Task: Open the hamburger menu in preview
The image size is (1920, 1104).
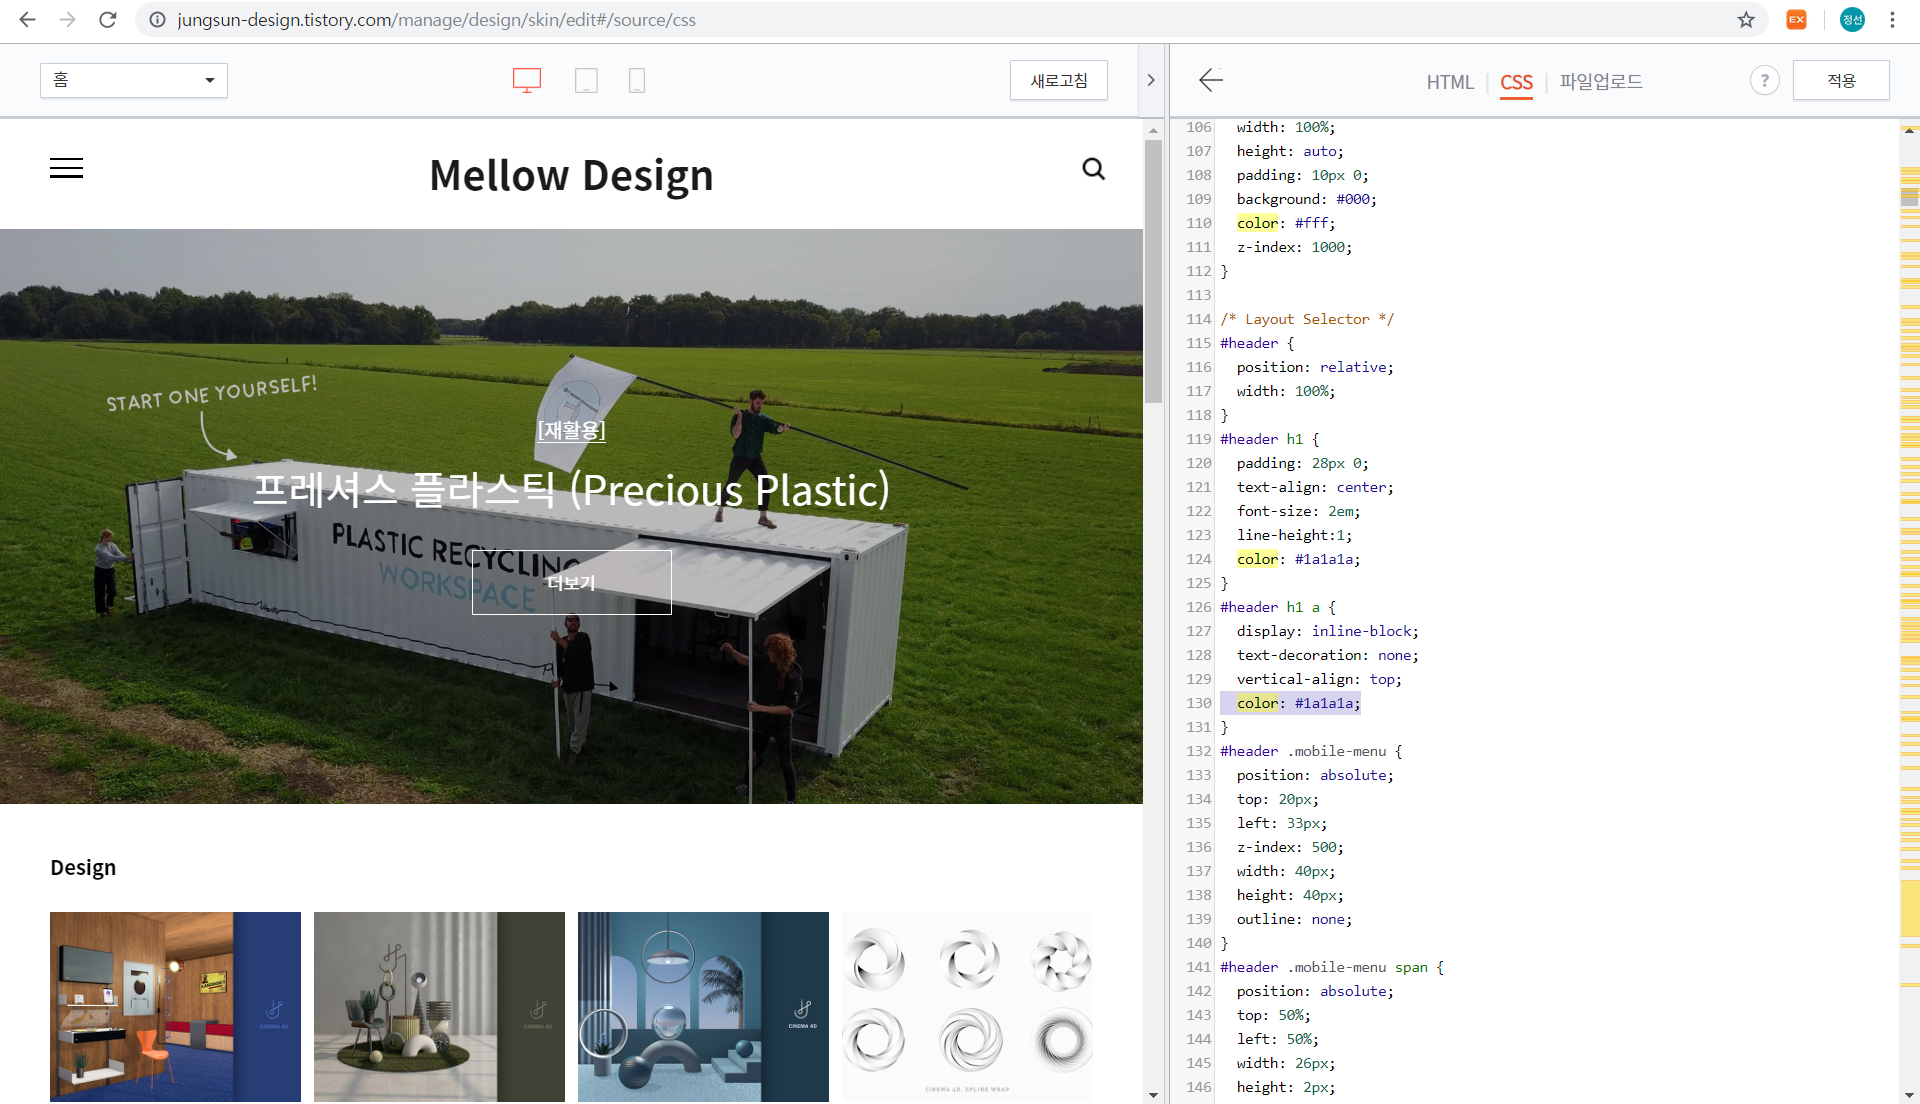Action: (66, 168)
